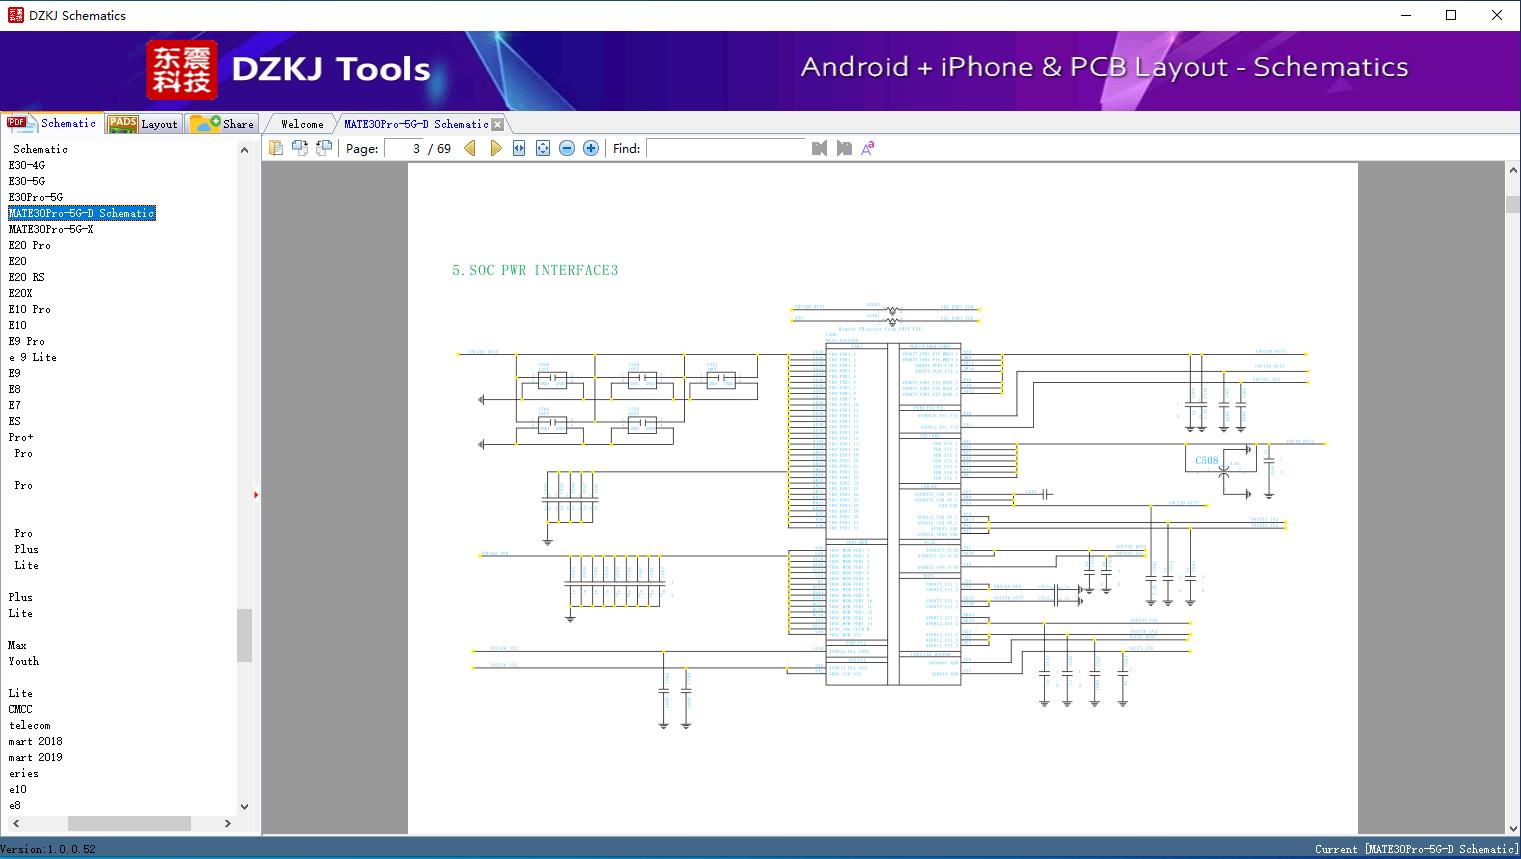The height and width of the screenshot is (859, 1521).
Task: Zoom out with the minus icon
Action: (x=567, y=148)
